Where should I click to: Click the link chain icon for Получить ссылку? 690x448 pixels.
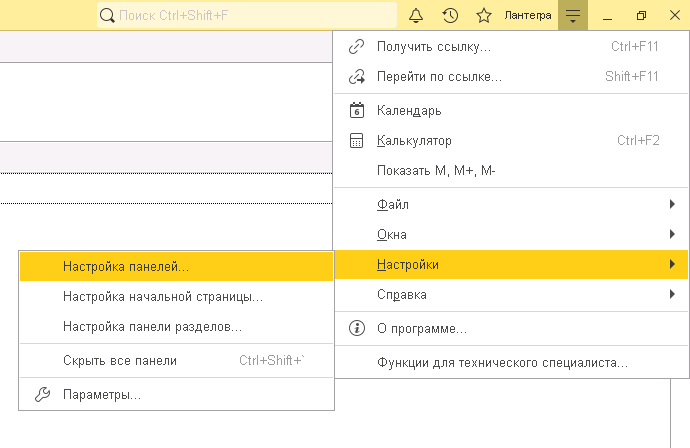[356, 47]
